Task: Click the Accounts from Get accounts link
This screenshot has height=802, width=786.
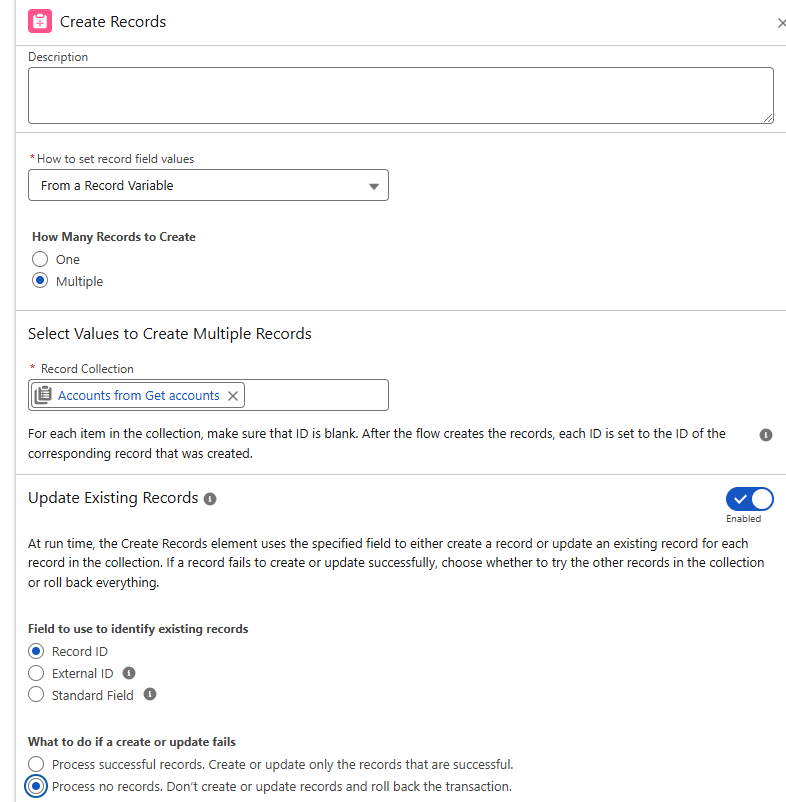Action: pyautogui.click(x=139, y=395)
